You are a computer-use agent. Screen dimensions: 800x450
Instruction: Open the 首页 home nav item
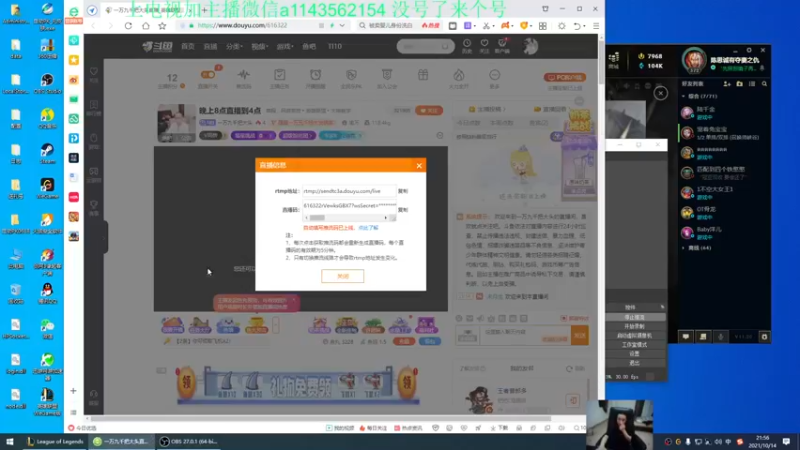tap(188, 46)
